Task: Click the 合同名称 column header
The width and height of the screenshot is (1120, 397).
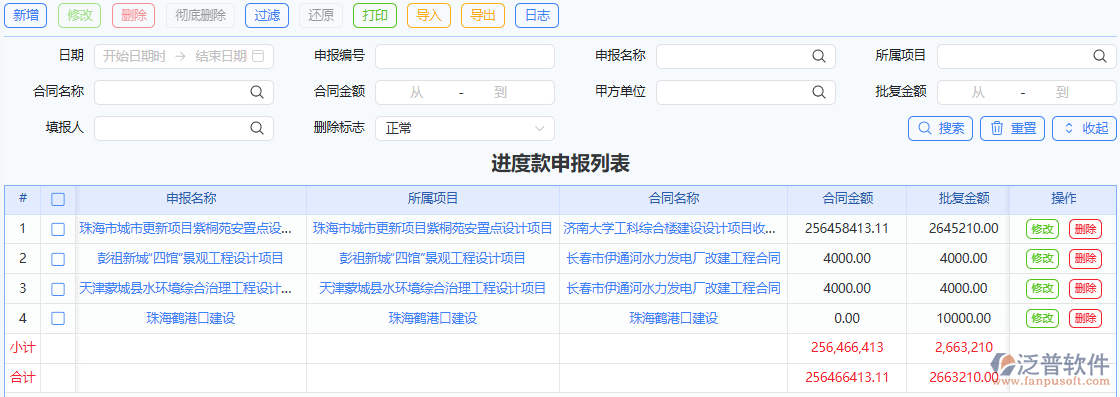Action: [x=674, y=199]
